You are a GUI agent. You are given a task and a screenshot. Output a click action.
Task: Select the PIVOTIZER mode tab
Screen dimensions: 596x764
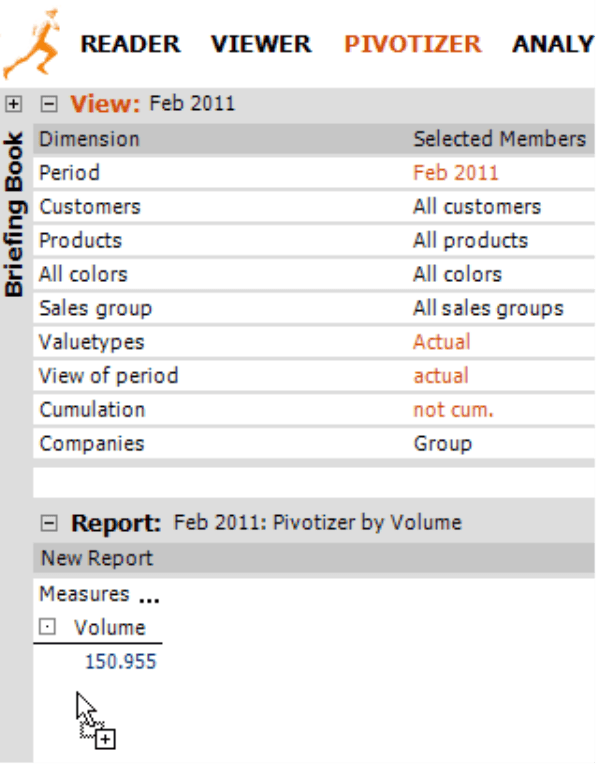[413, 44]
